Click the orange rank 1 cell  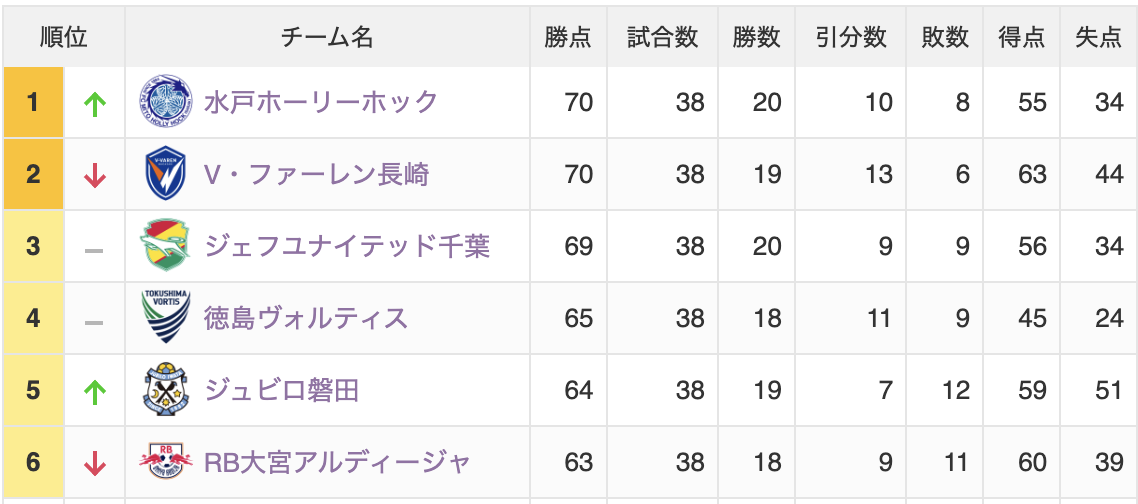(33, 102)
